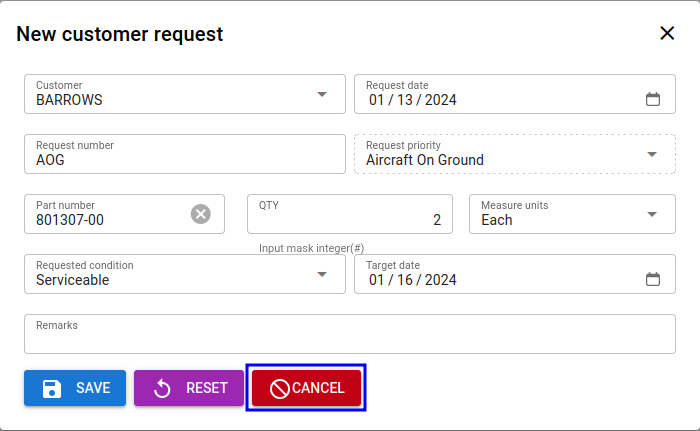Click the floppy disk icon on Save
Screen dimensions: 700x431
click(53, 388)
